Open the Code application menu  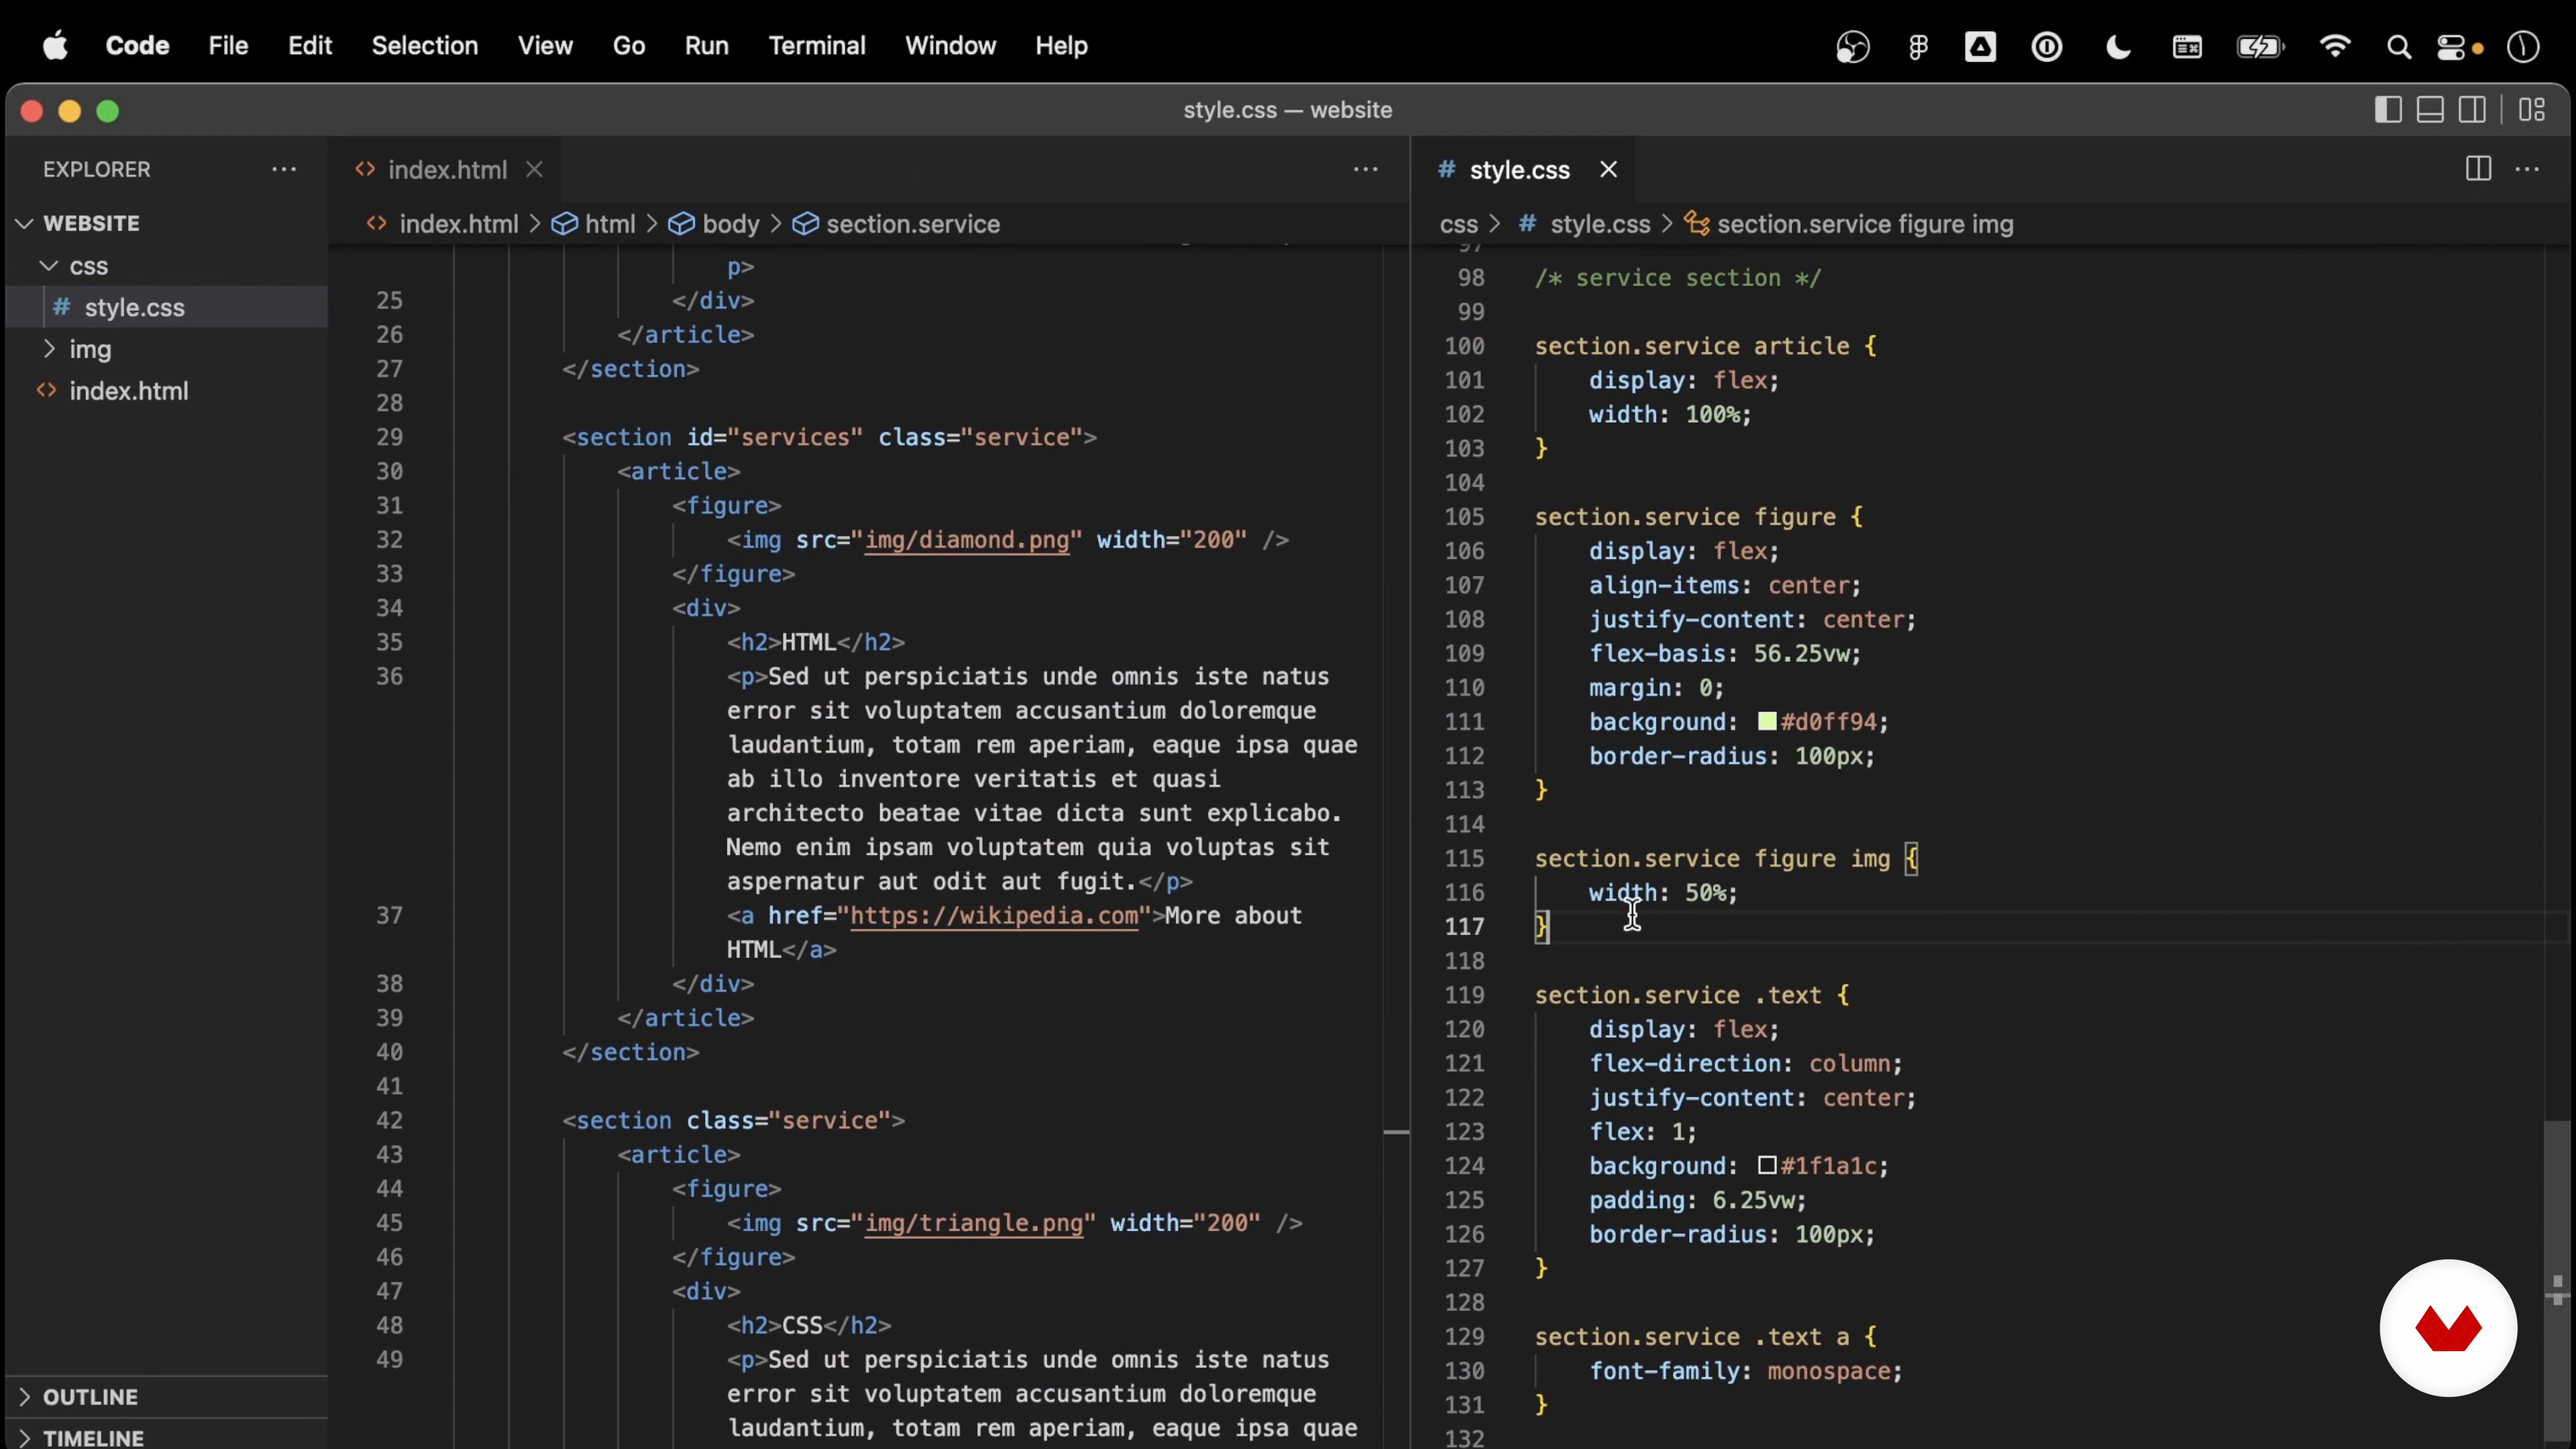[x=137, y=46]
